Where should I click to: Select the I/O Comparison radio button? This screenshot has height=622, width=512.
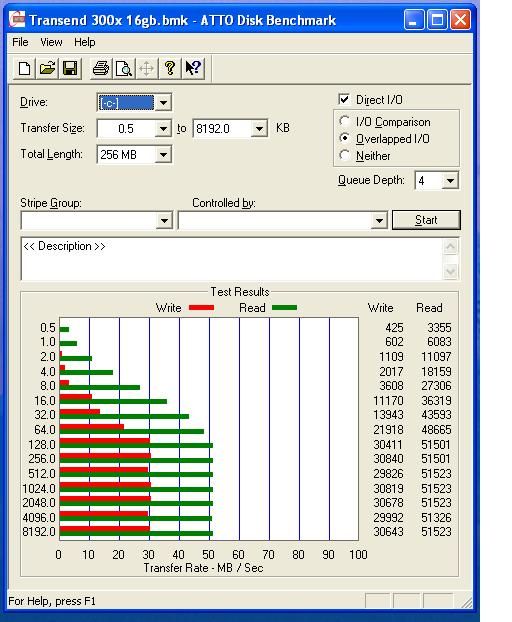tap(345, 121)
